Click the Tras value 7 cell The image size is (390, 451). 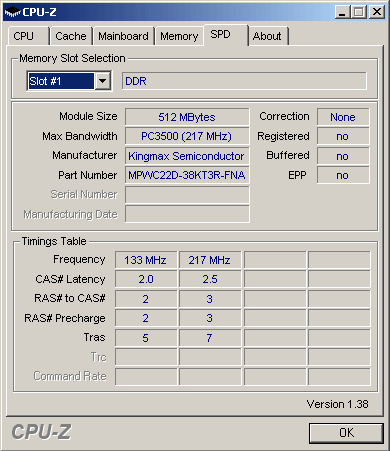click(x=210, y=338)
